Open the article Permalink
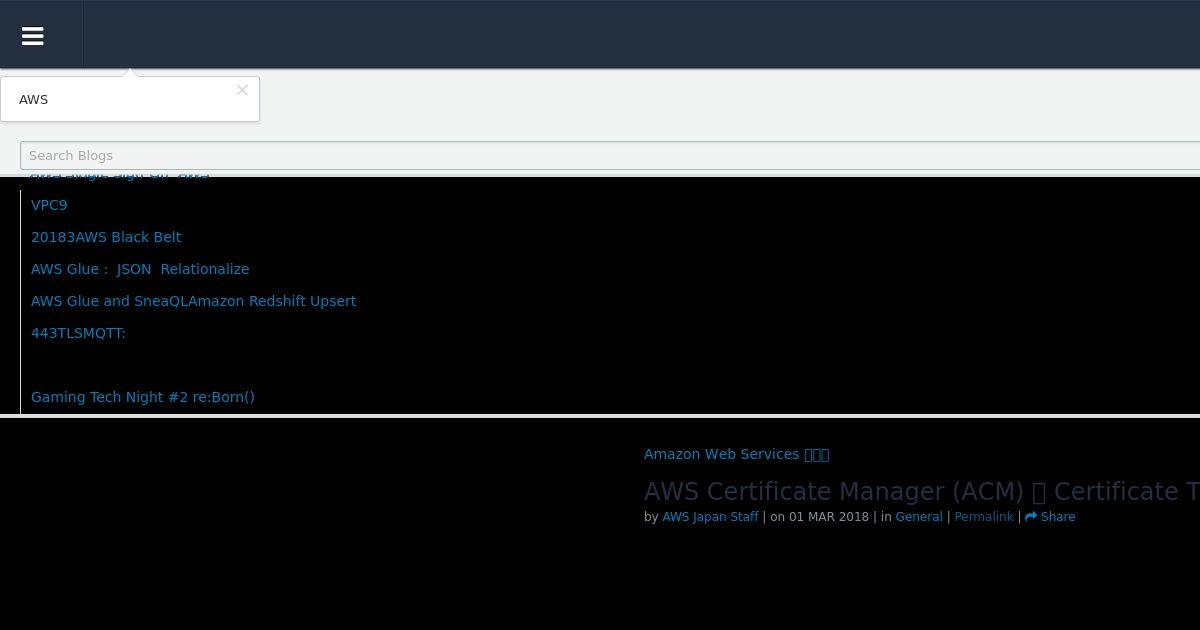The width and height of the screenshot is (1200, 630). (984, 517)
